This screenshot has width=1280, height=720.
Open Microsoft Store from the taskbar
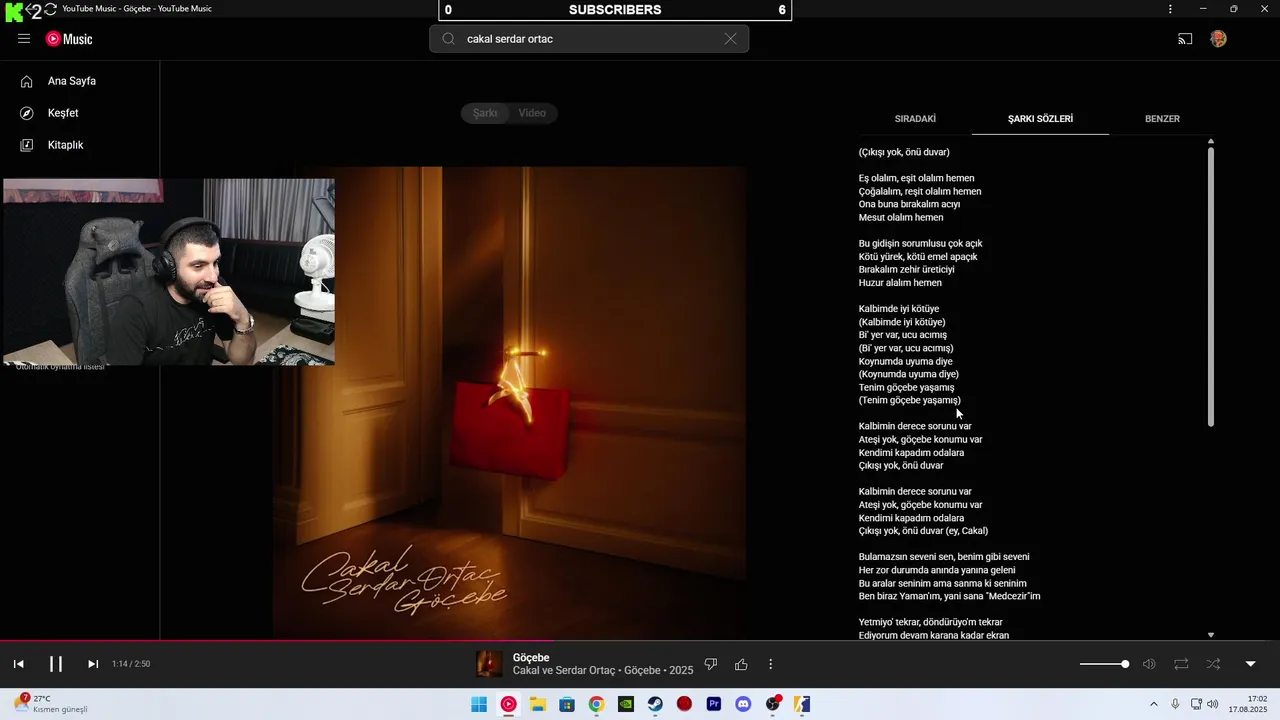567,704
